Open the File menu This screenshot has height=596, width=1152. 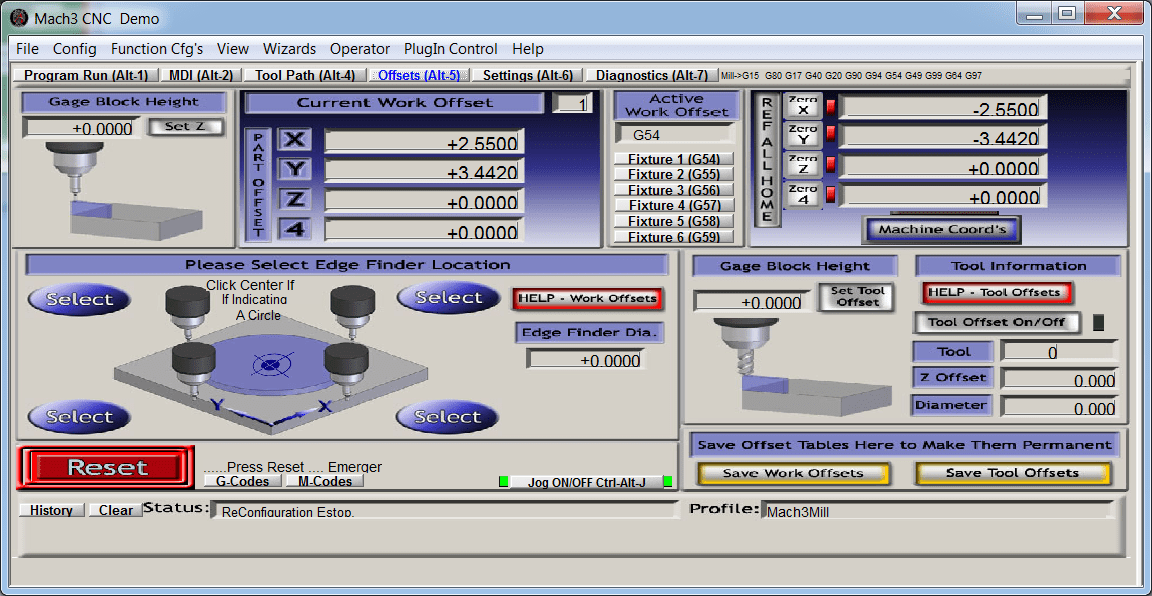tap(27, 49)
